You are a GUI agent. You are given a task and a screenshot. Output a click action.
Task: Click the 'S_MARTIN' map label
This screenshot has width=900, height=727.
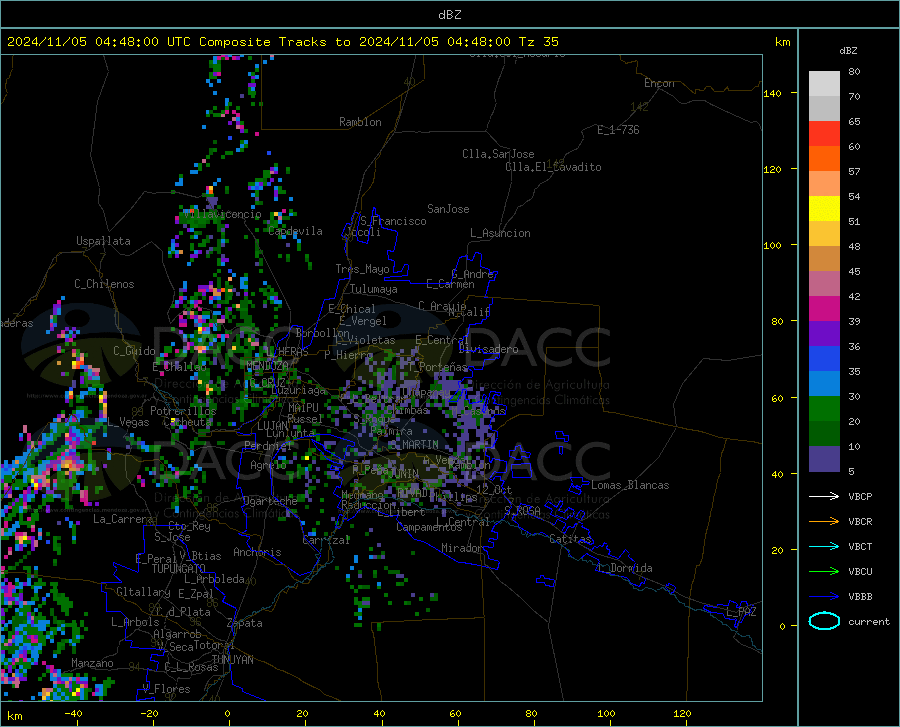click(x=413, y=445)
